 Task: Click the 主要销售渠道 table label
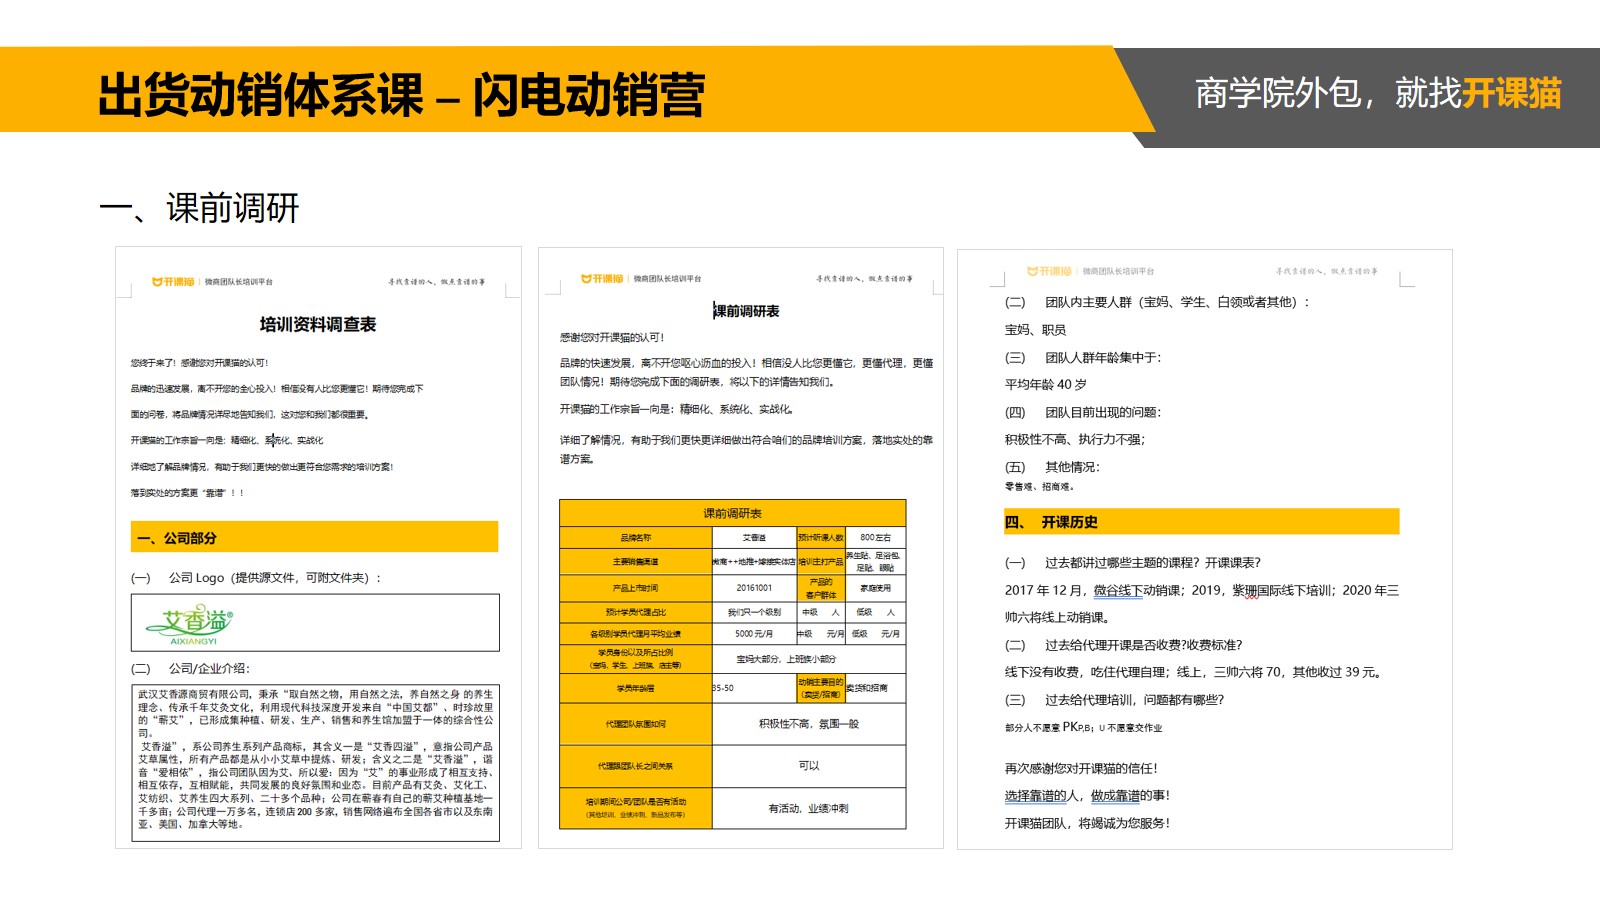(636, 562)
